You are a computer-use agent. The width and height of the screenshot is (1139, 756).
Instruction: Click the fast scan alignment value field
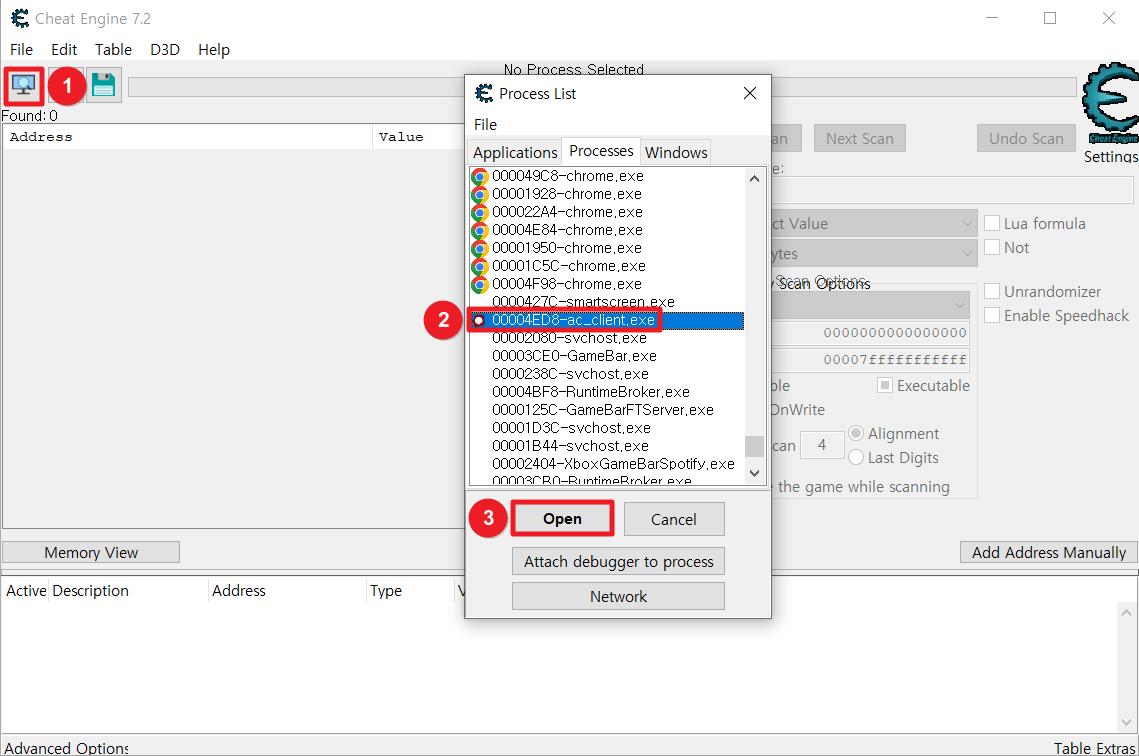pos(822,444)
